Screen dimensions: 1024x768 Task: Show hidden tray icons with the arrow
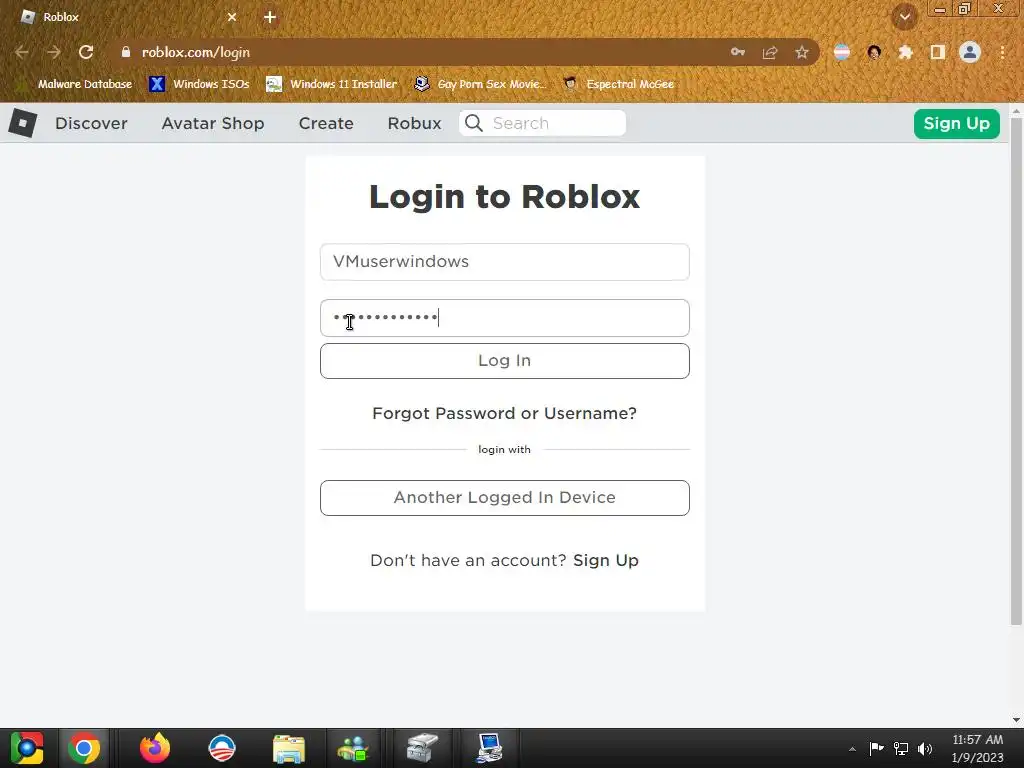[x=852, y=749]
